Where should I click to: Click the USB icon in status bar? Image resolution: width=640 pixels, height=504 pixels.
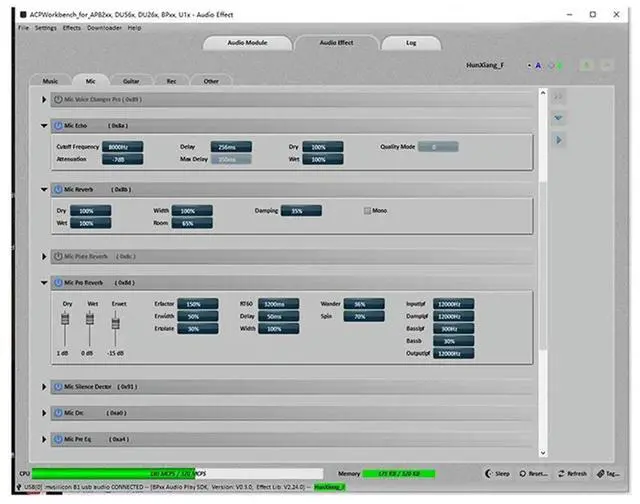click(x=19, y=487)
